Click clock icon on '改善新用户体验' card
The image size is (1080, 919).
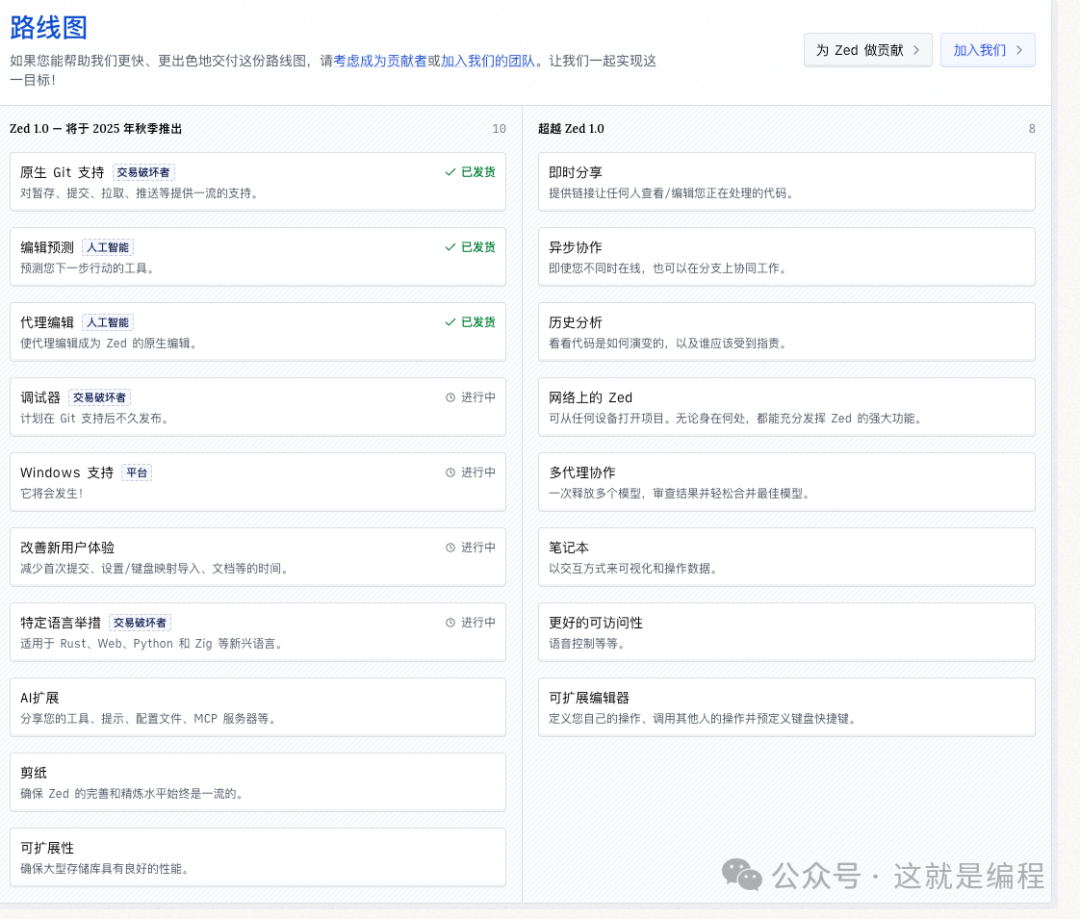(x=450, y=548)
